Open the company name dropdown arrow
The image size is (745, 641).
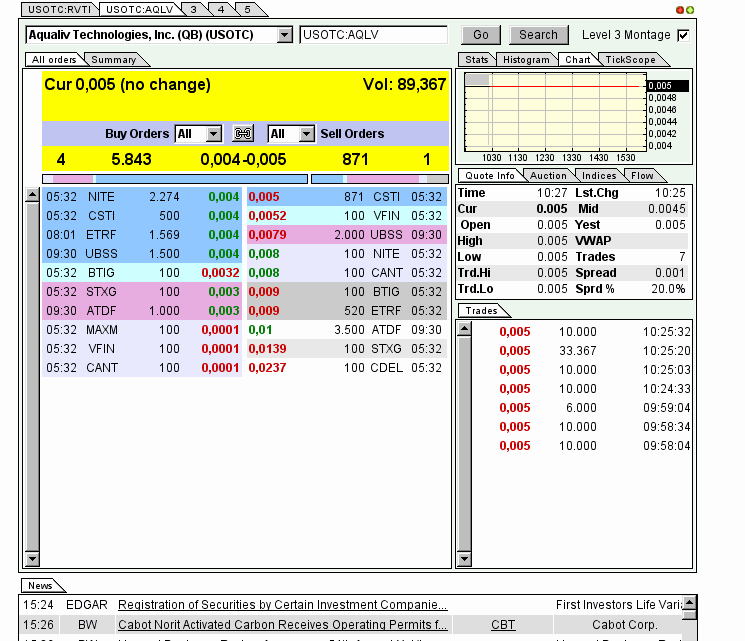(285, 35)
